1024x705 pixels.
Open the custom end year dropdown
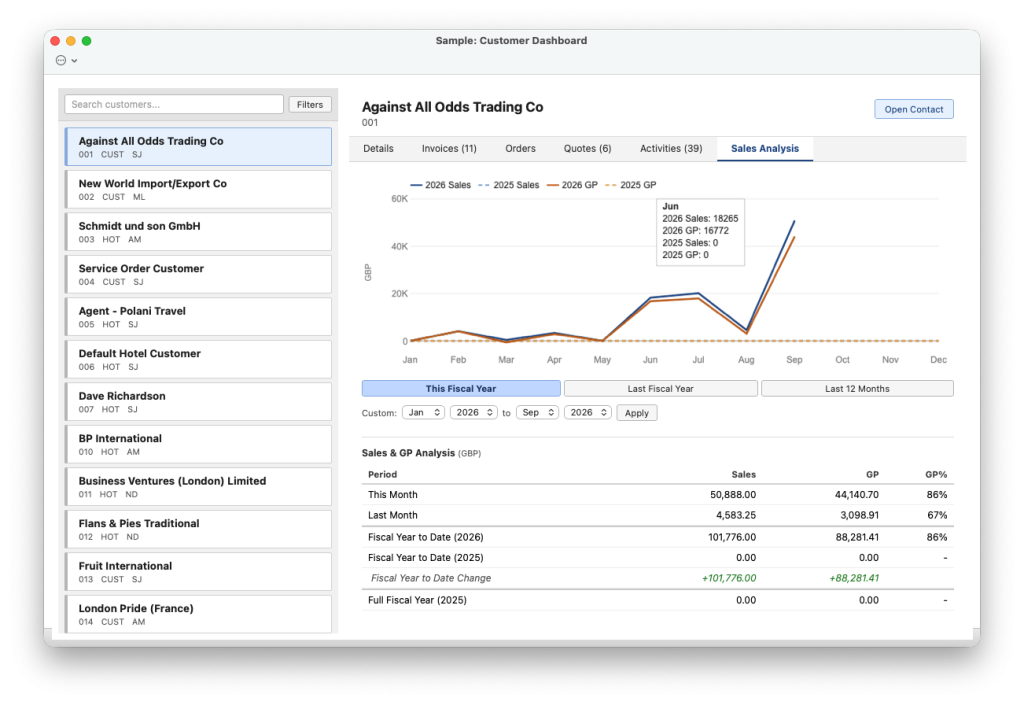coord(588,413)
